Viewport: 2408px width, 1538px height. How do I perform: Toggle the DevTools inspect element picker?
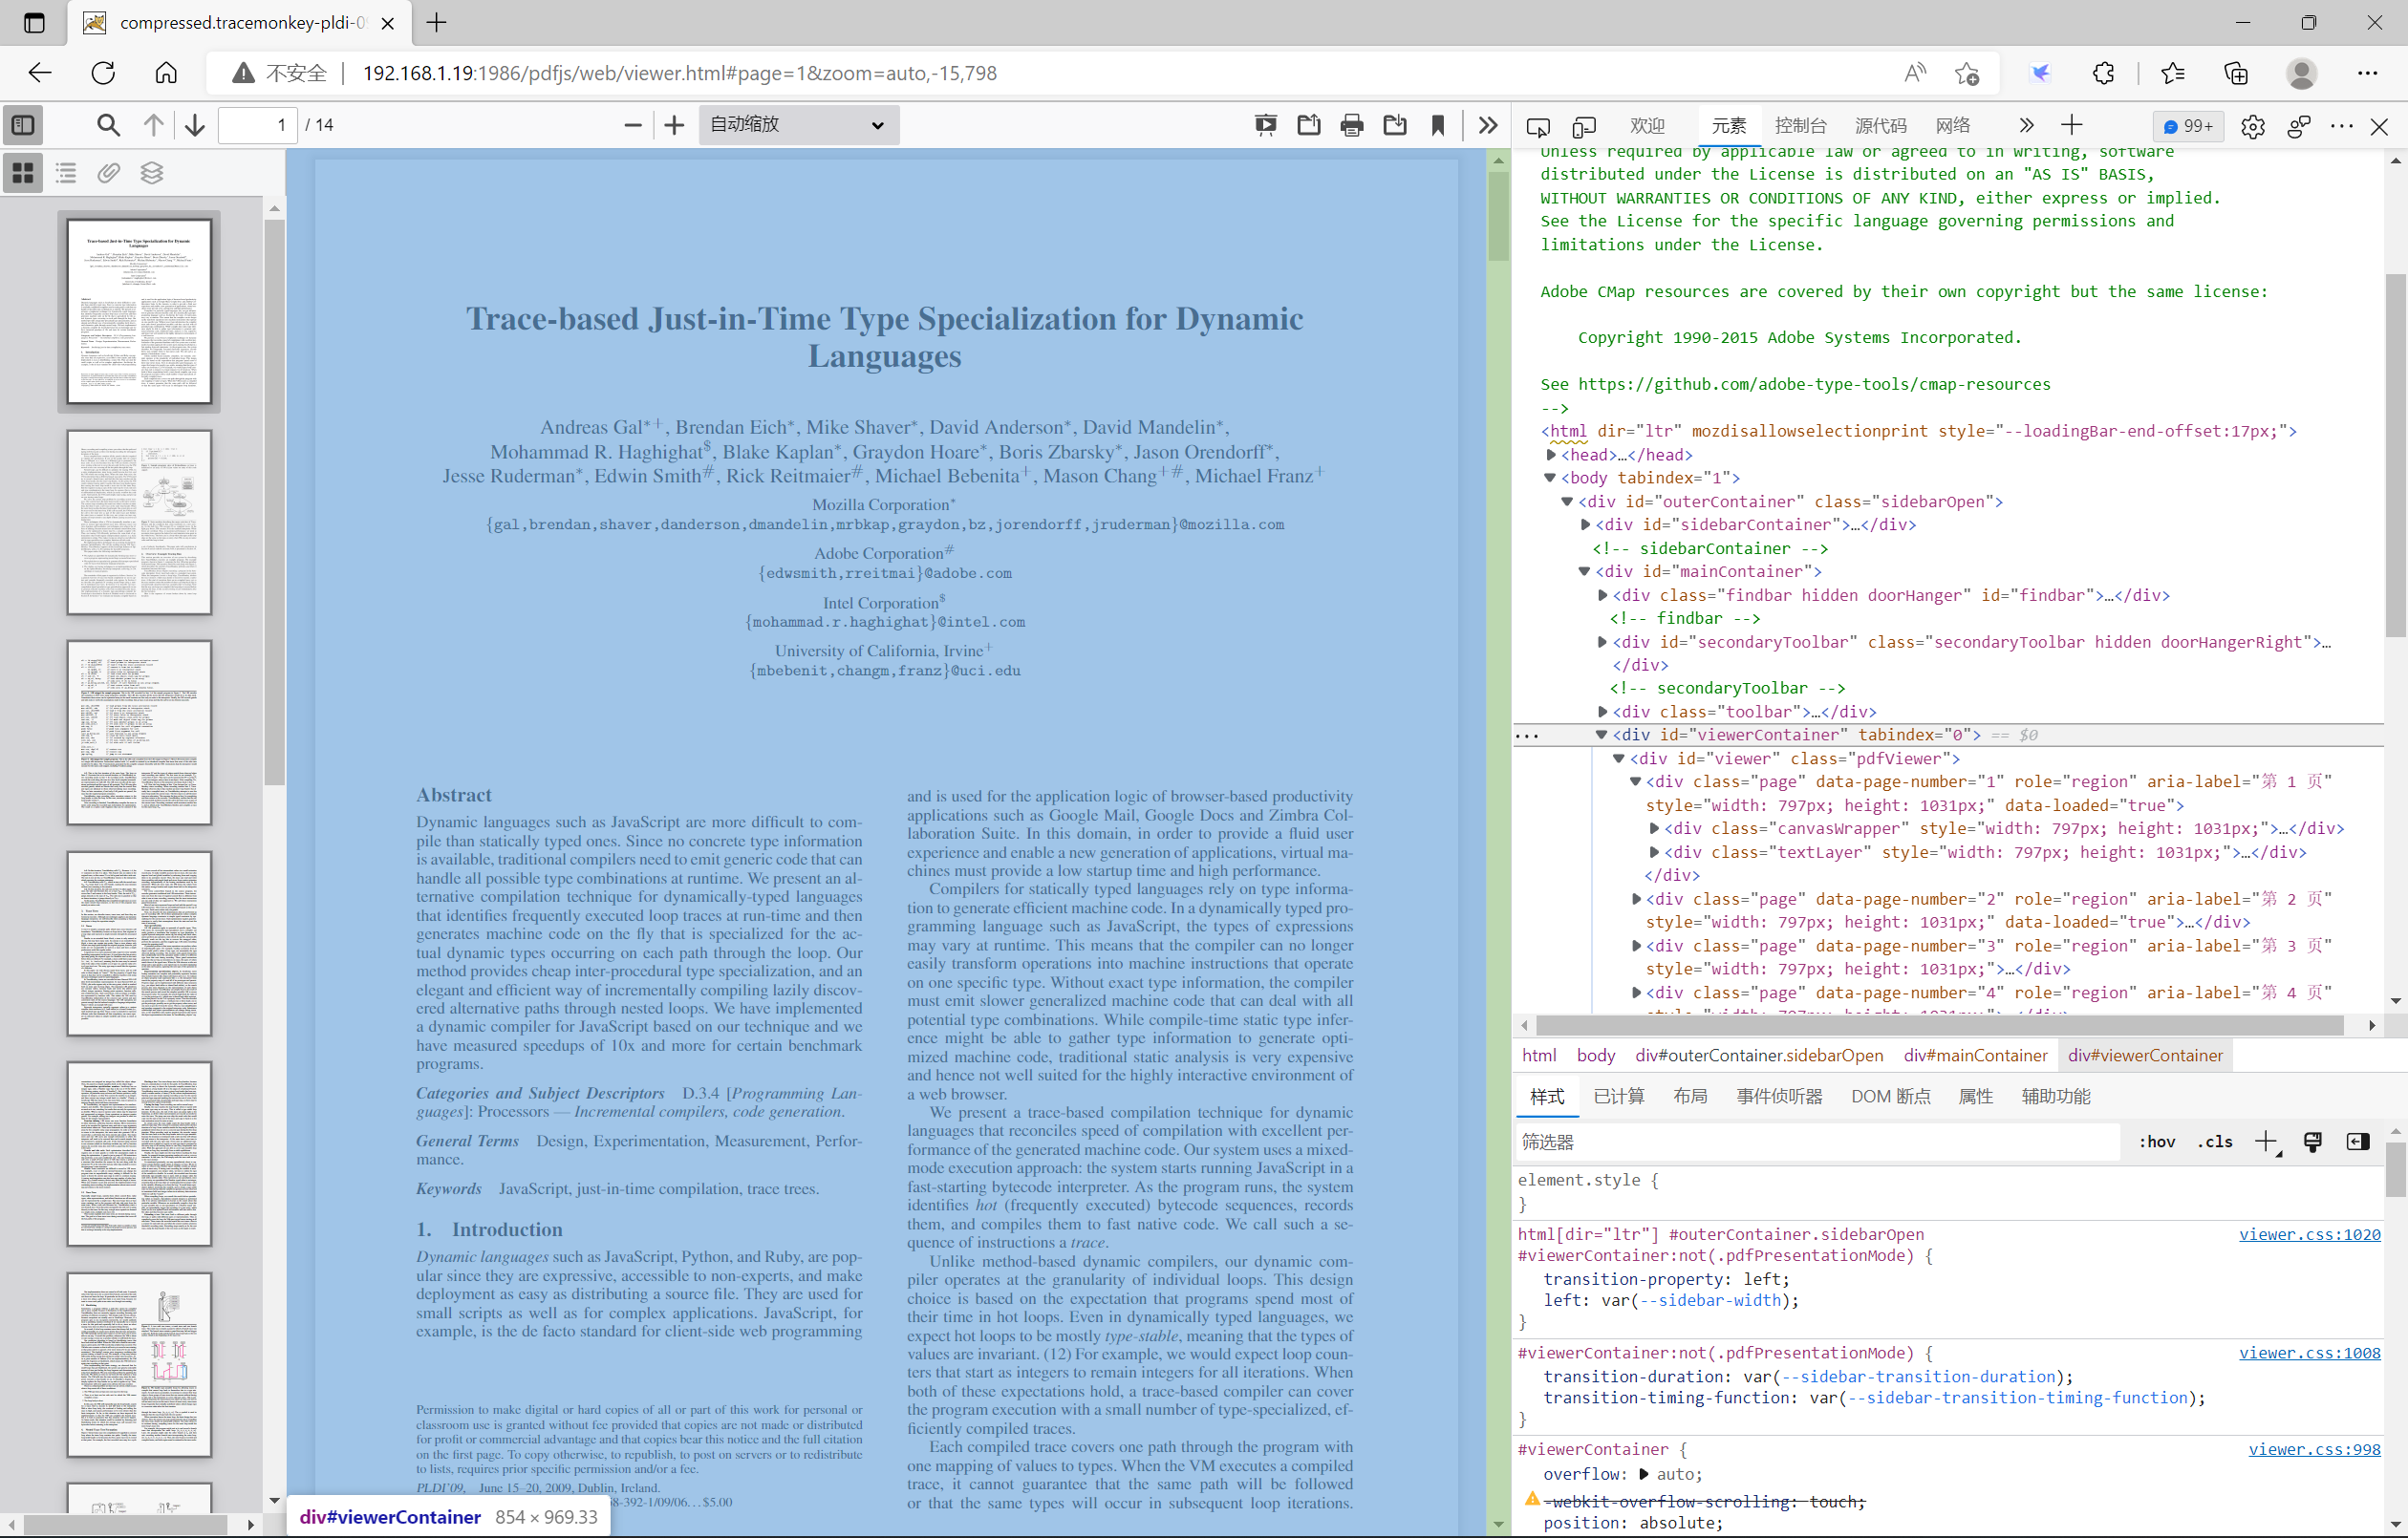click(x=1538, y=127)
